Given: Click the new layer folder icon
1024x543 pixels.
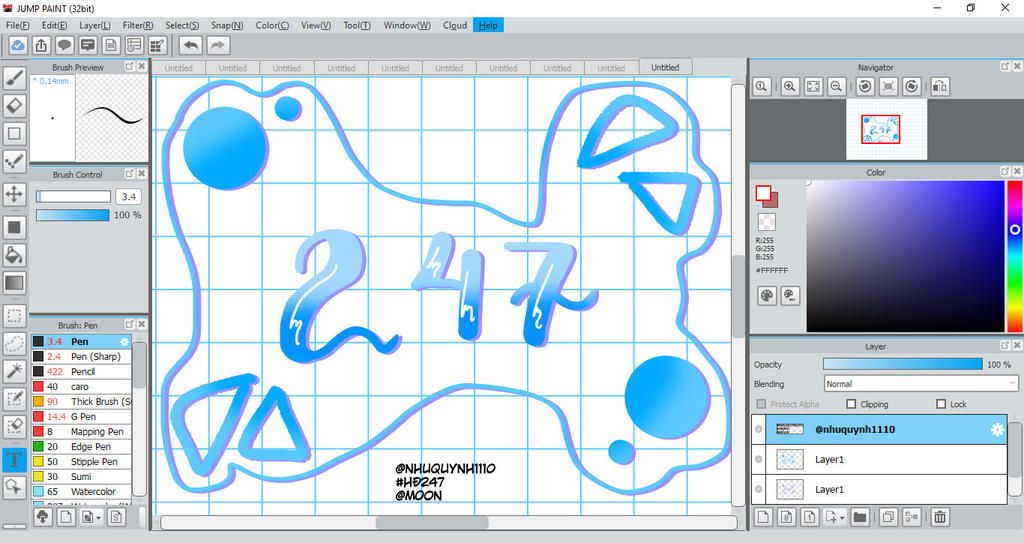Looking at the screenshot, I should (859, 517).
